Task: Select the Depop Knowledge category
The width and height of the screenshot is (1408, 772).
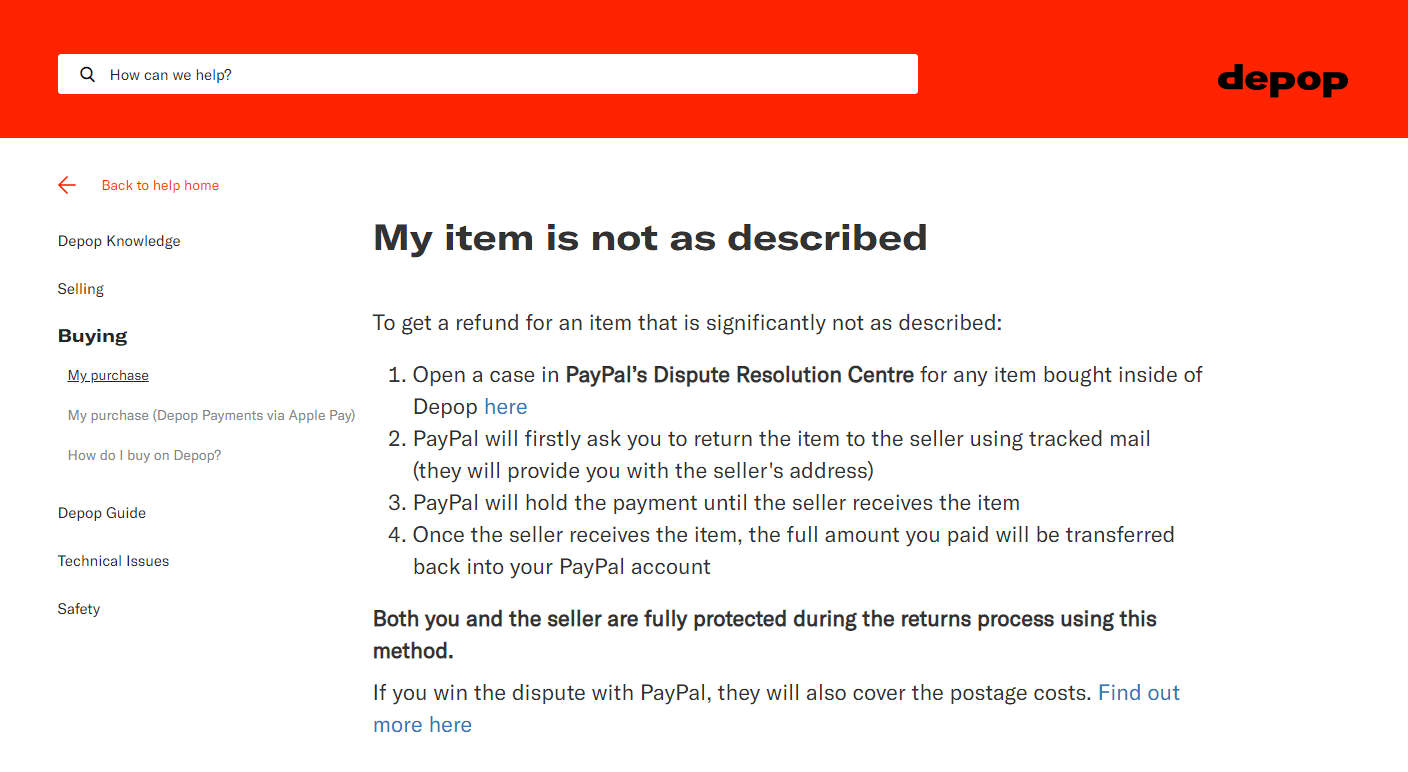Action: pos(119,240)
